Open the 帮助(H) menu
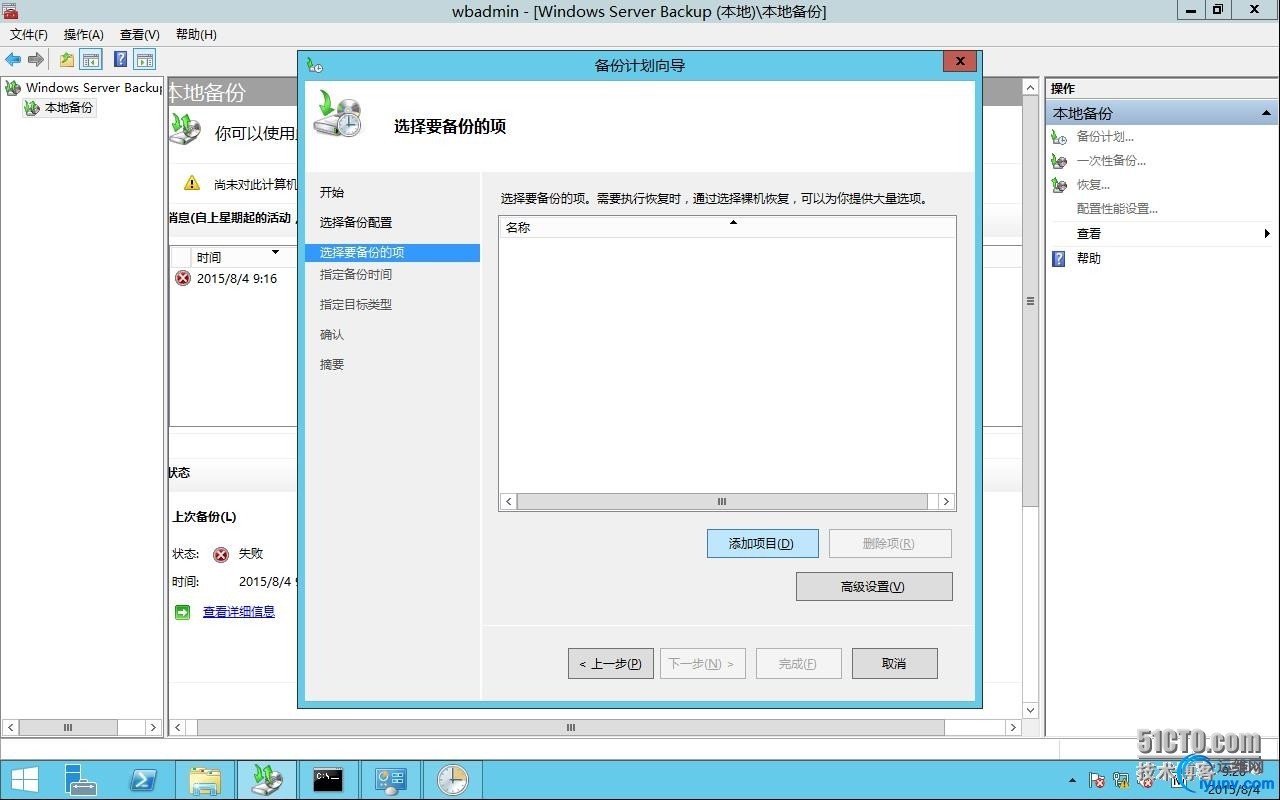 click(196, 34)
